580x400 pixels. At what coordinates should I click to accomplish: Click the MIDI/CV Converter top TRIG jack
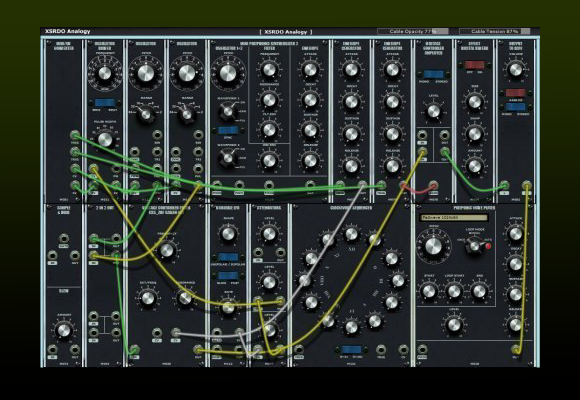click(x=75, y=135)
